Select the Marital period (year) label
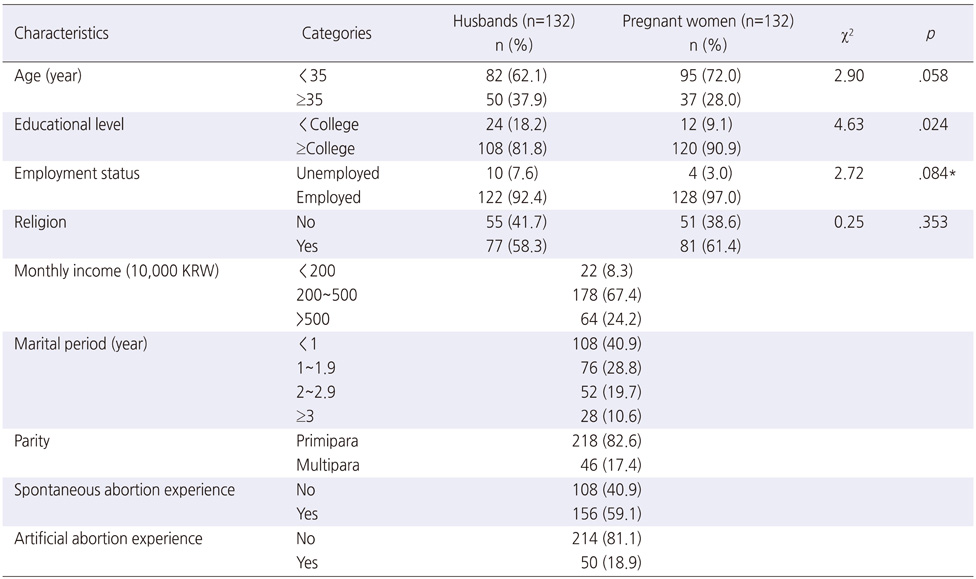 [x=80, y=344]
